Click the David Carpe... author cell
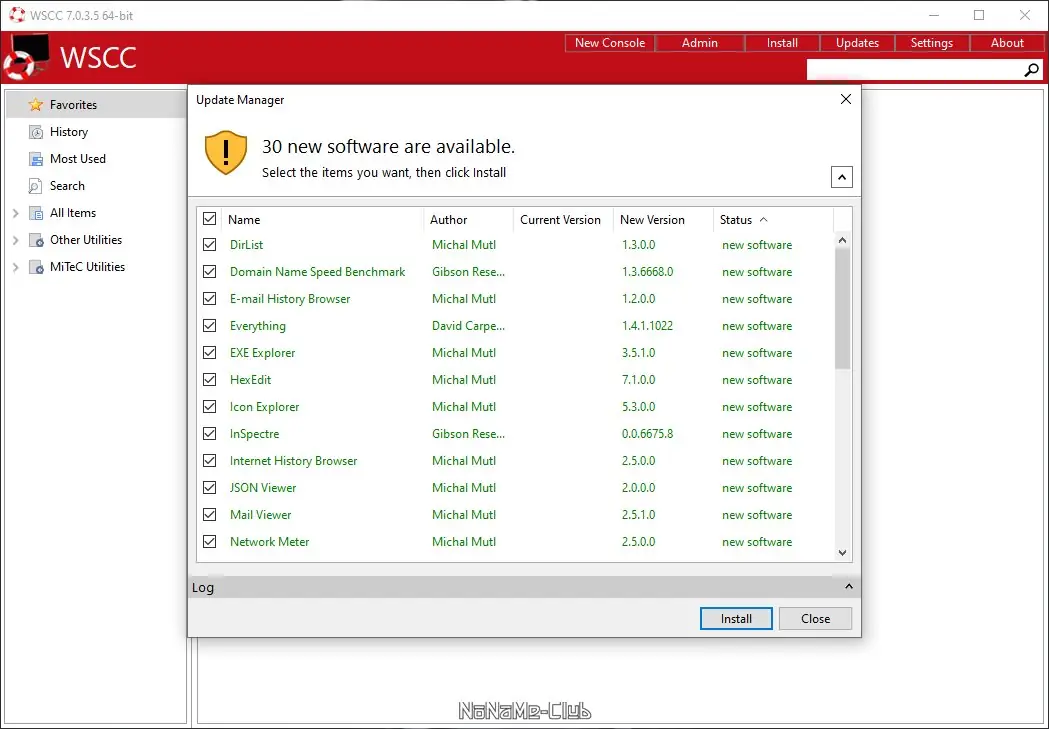 coord(468,326)
